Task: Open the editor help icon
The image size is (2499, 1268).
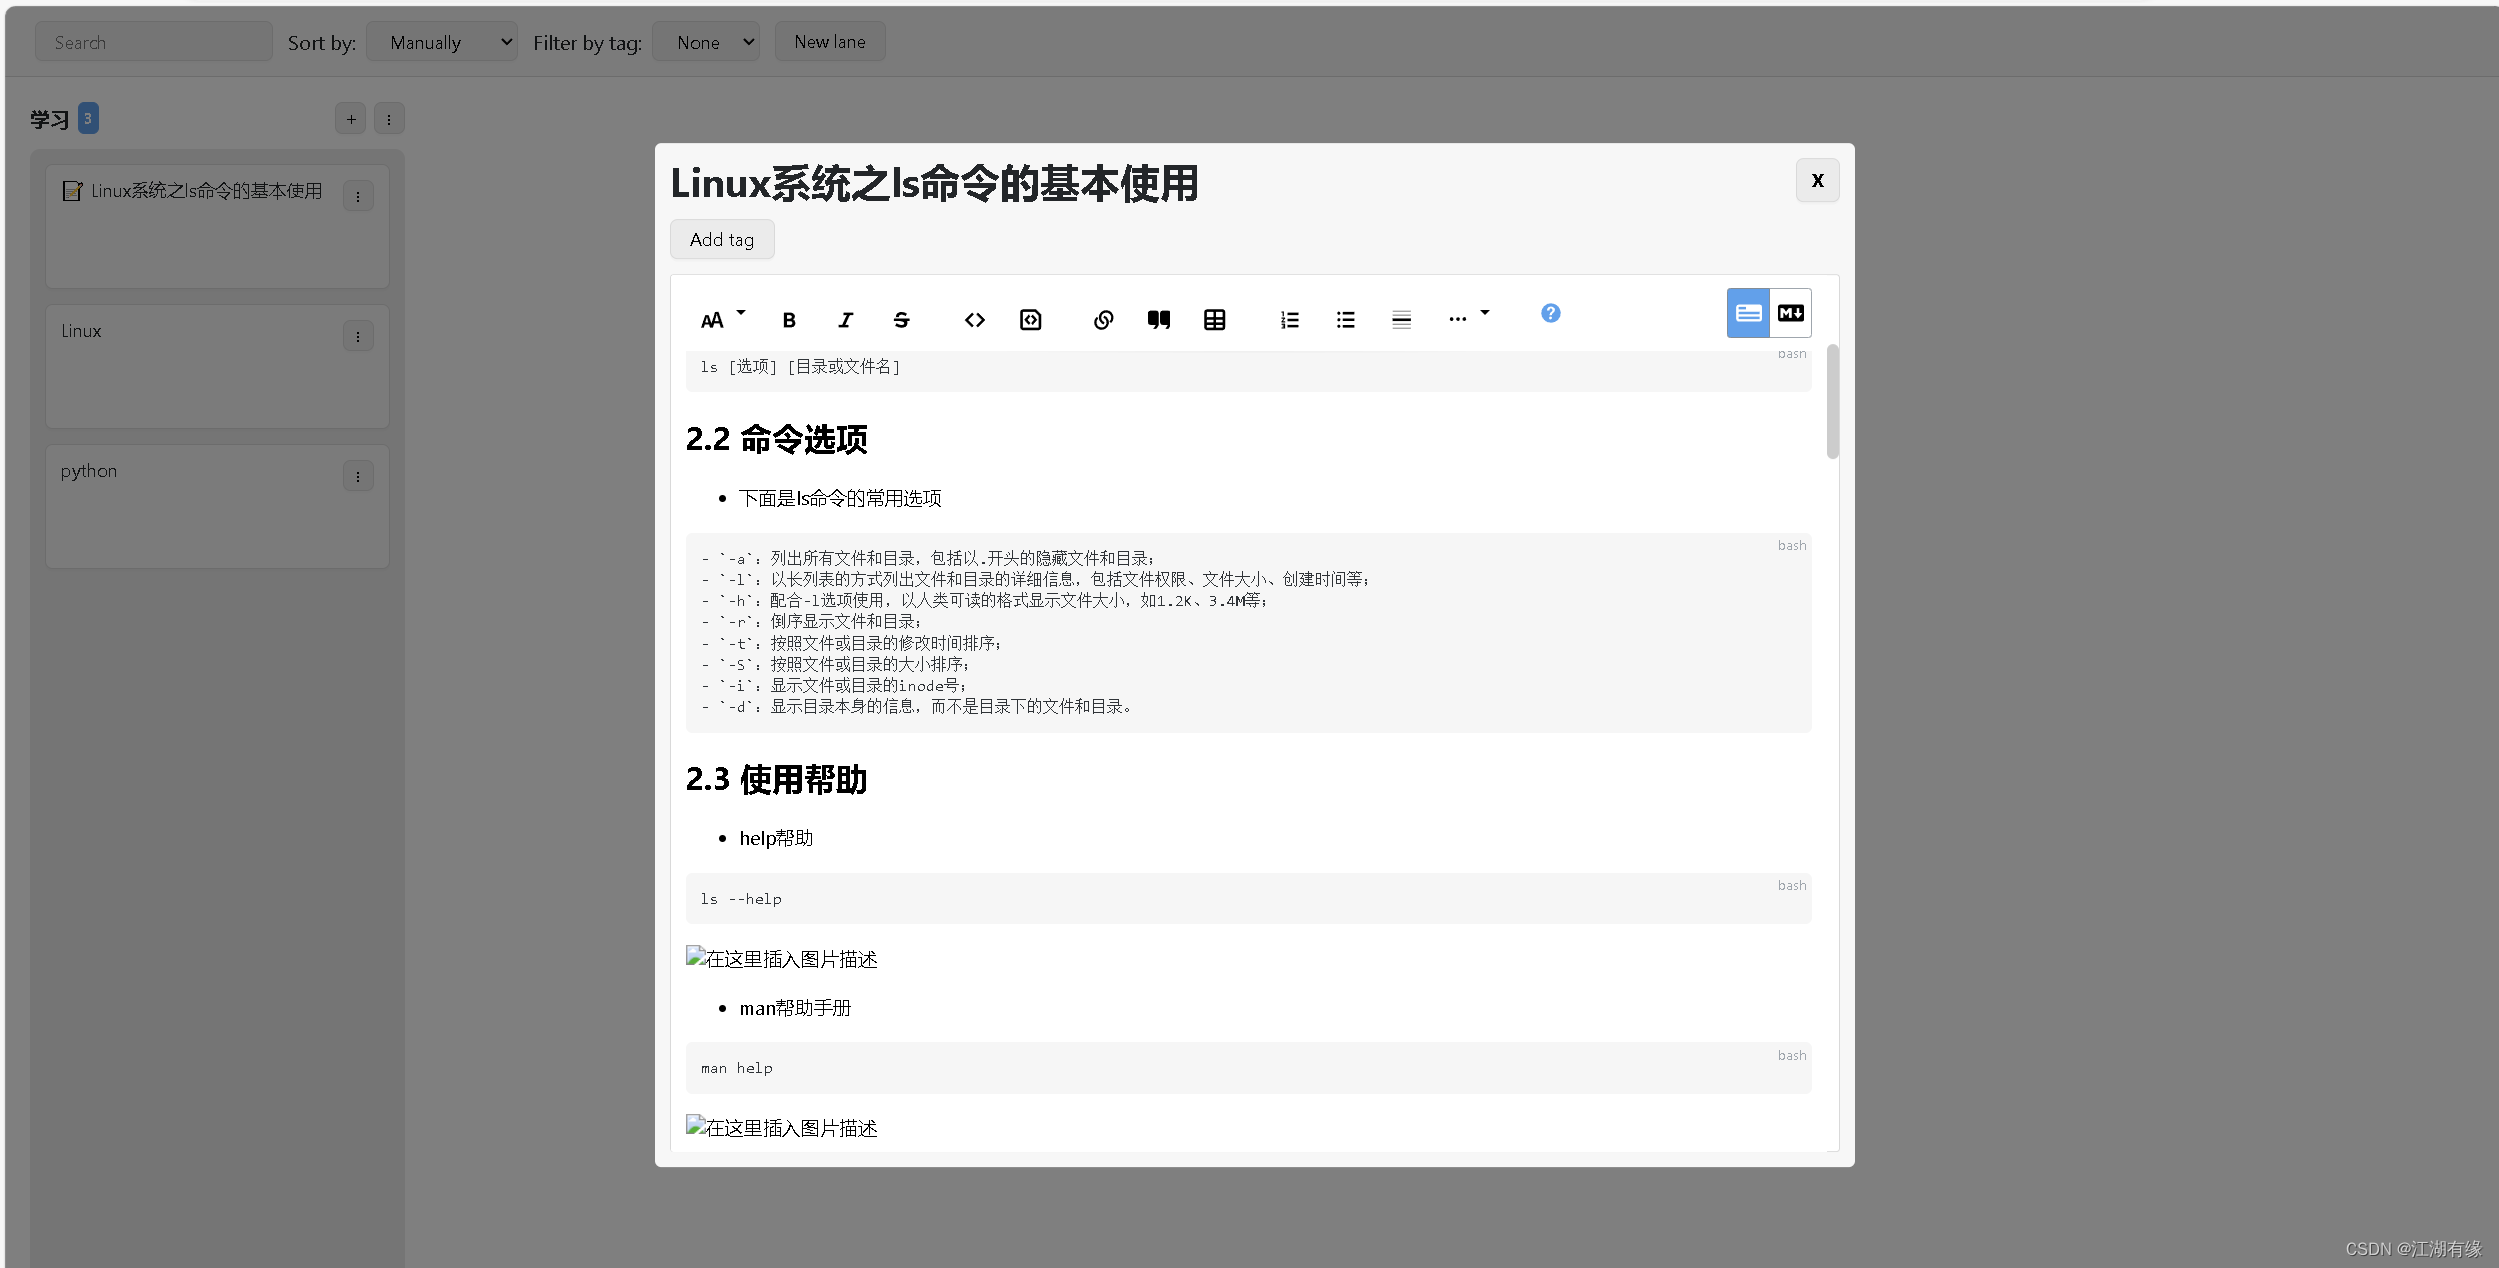Action: pyautogui.click(x=1550, y=313)
